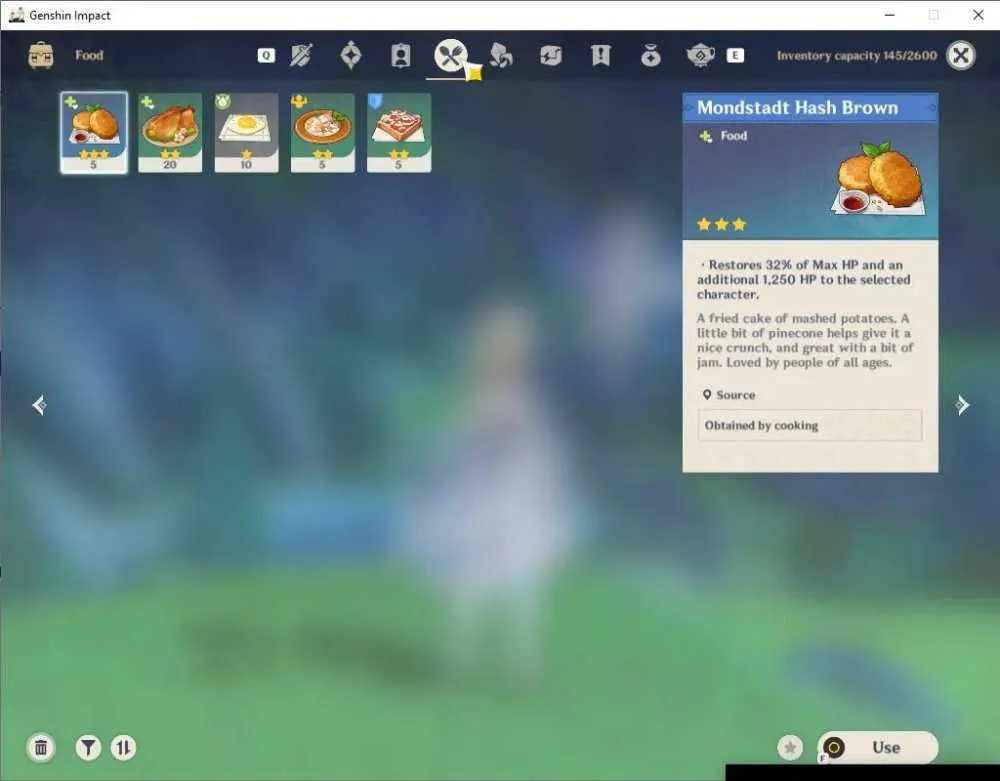Select the roast chicken item with quantity 20
Screen dimensions: 1000x781
coord(170,133)
